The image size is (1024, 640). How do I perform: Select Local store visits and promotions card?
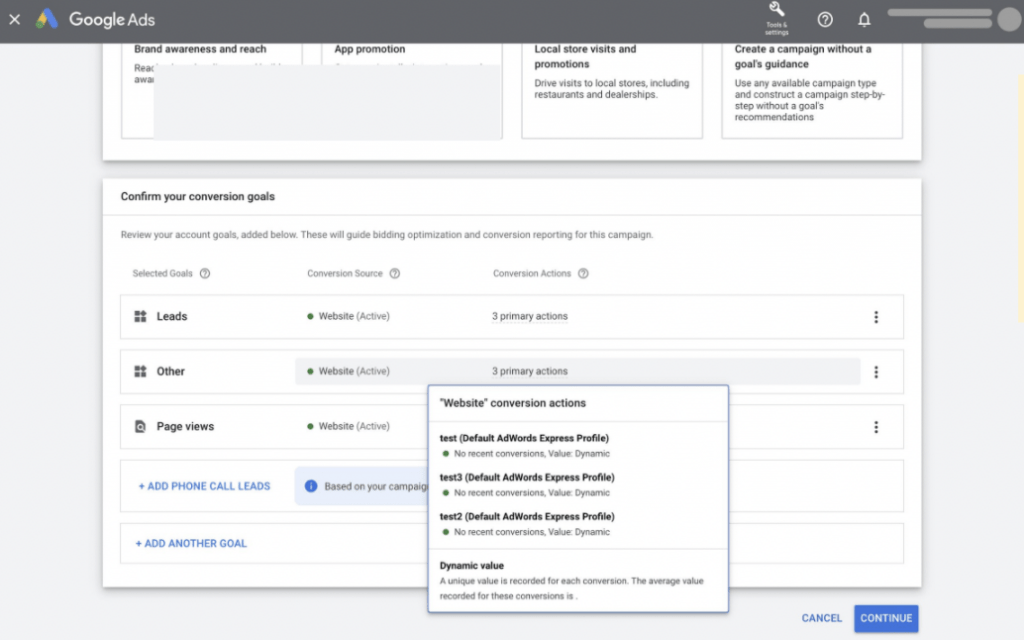pyautogui.click(x=612, y=90)
